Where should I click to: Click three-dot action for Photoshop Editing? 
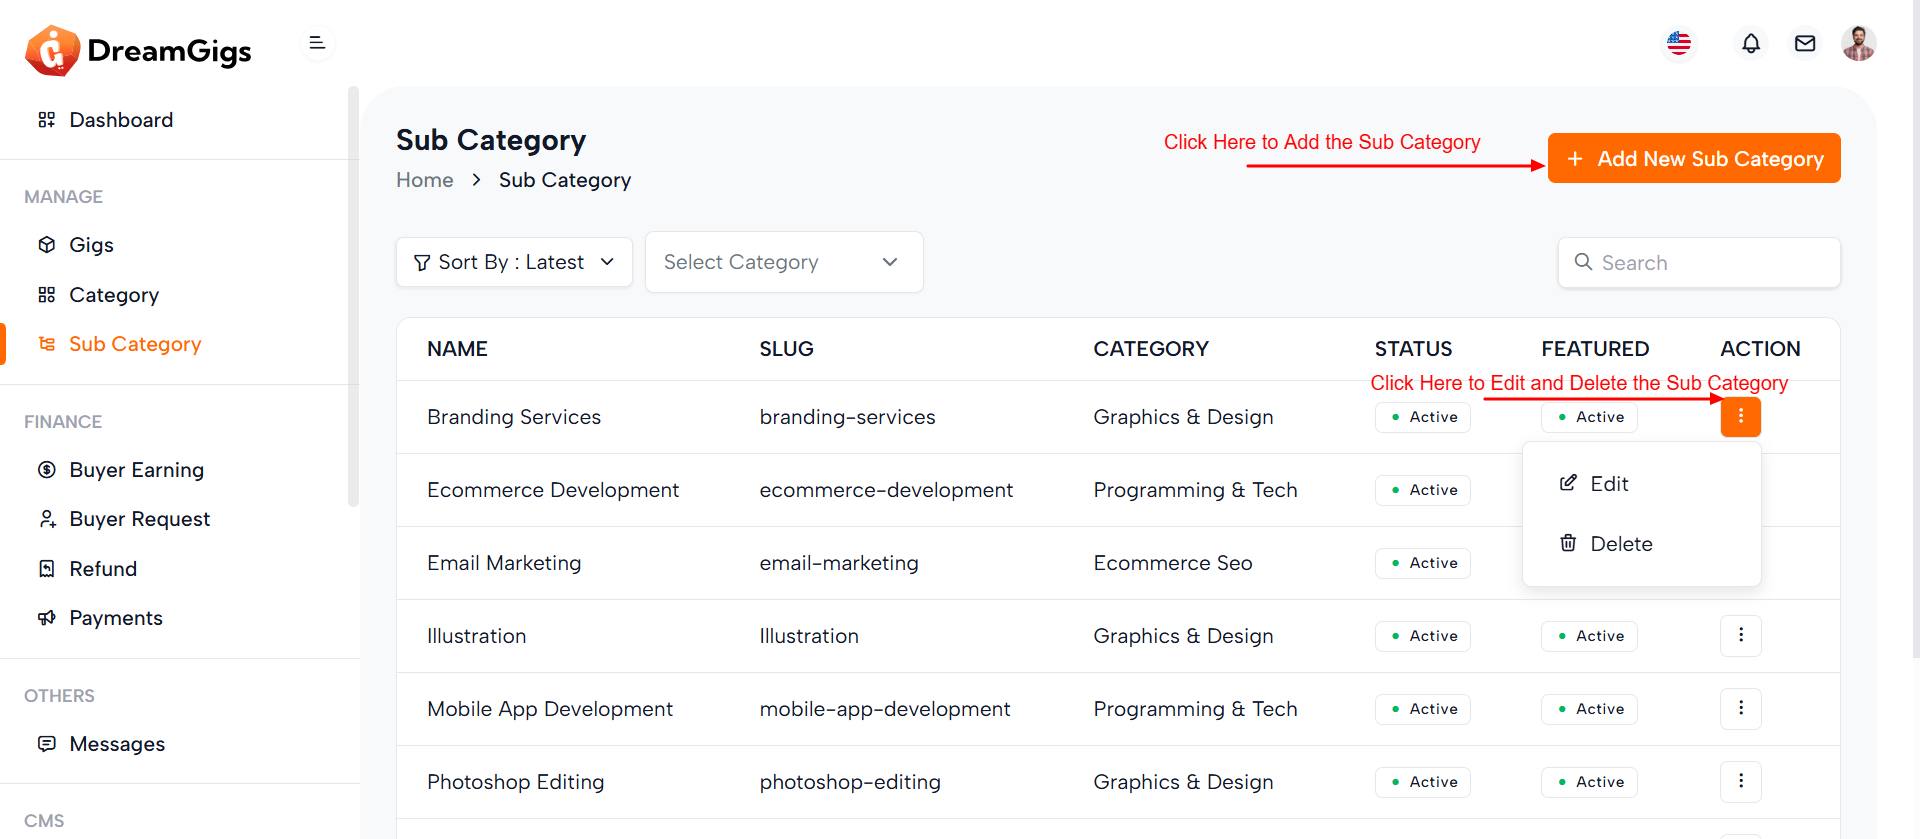point(1740,782)
